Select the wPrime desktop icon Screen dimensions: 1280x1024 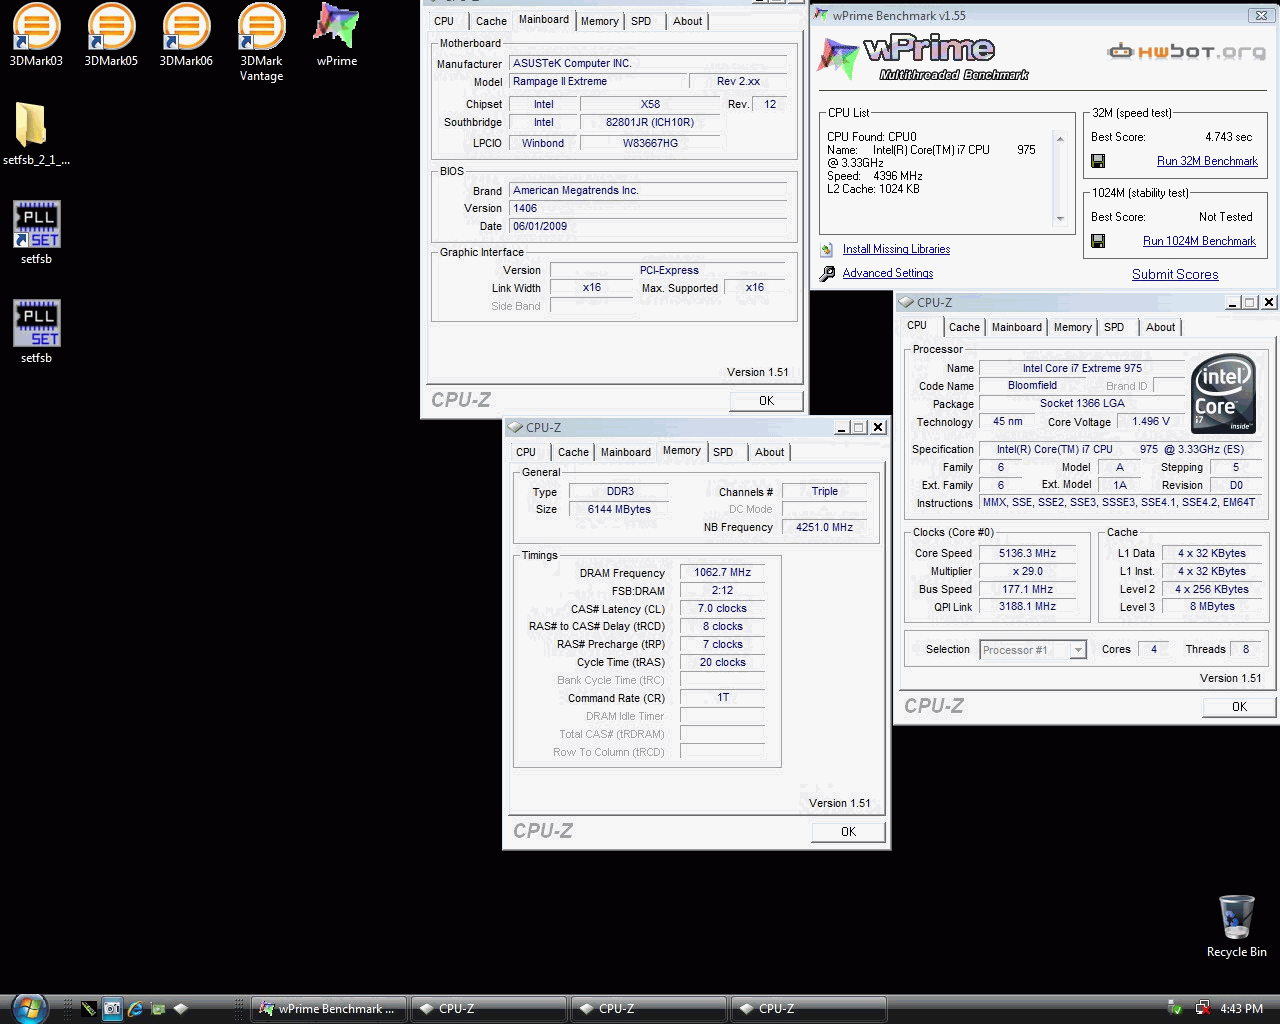click(337, 35)
